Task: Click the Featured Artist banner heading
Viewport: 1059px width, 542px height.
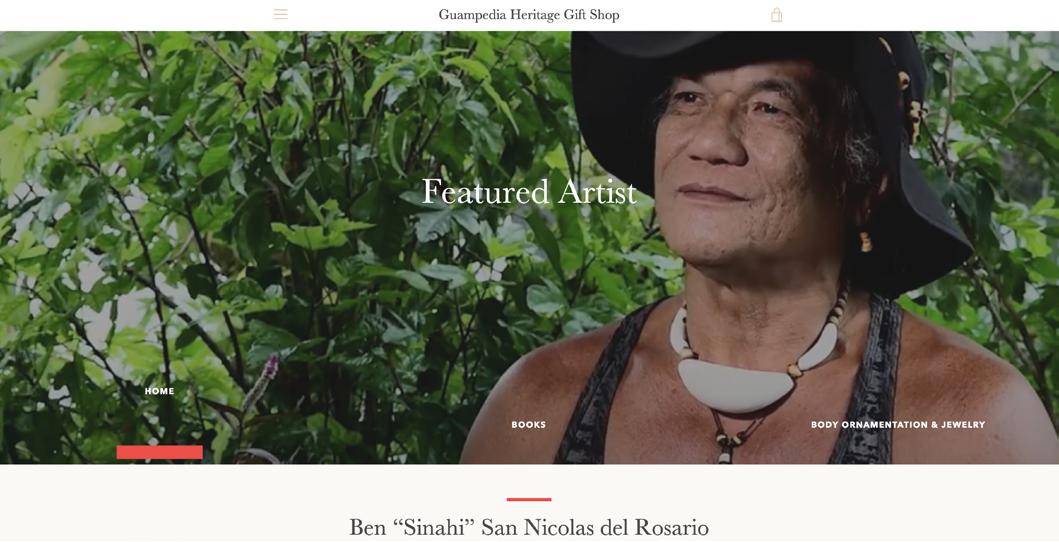Action: 529,192
